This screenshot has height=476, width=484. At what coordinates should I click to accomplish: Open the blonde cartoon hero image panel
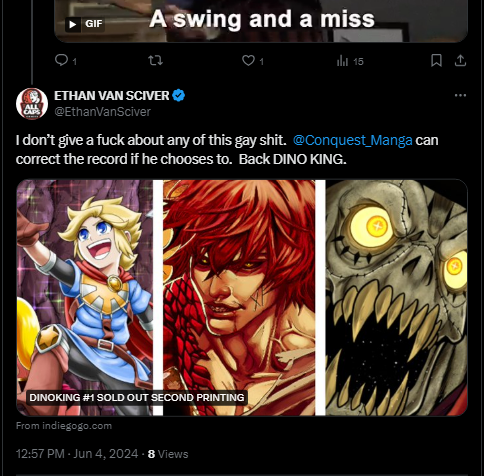point(85,297)
